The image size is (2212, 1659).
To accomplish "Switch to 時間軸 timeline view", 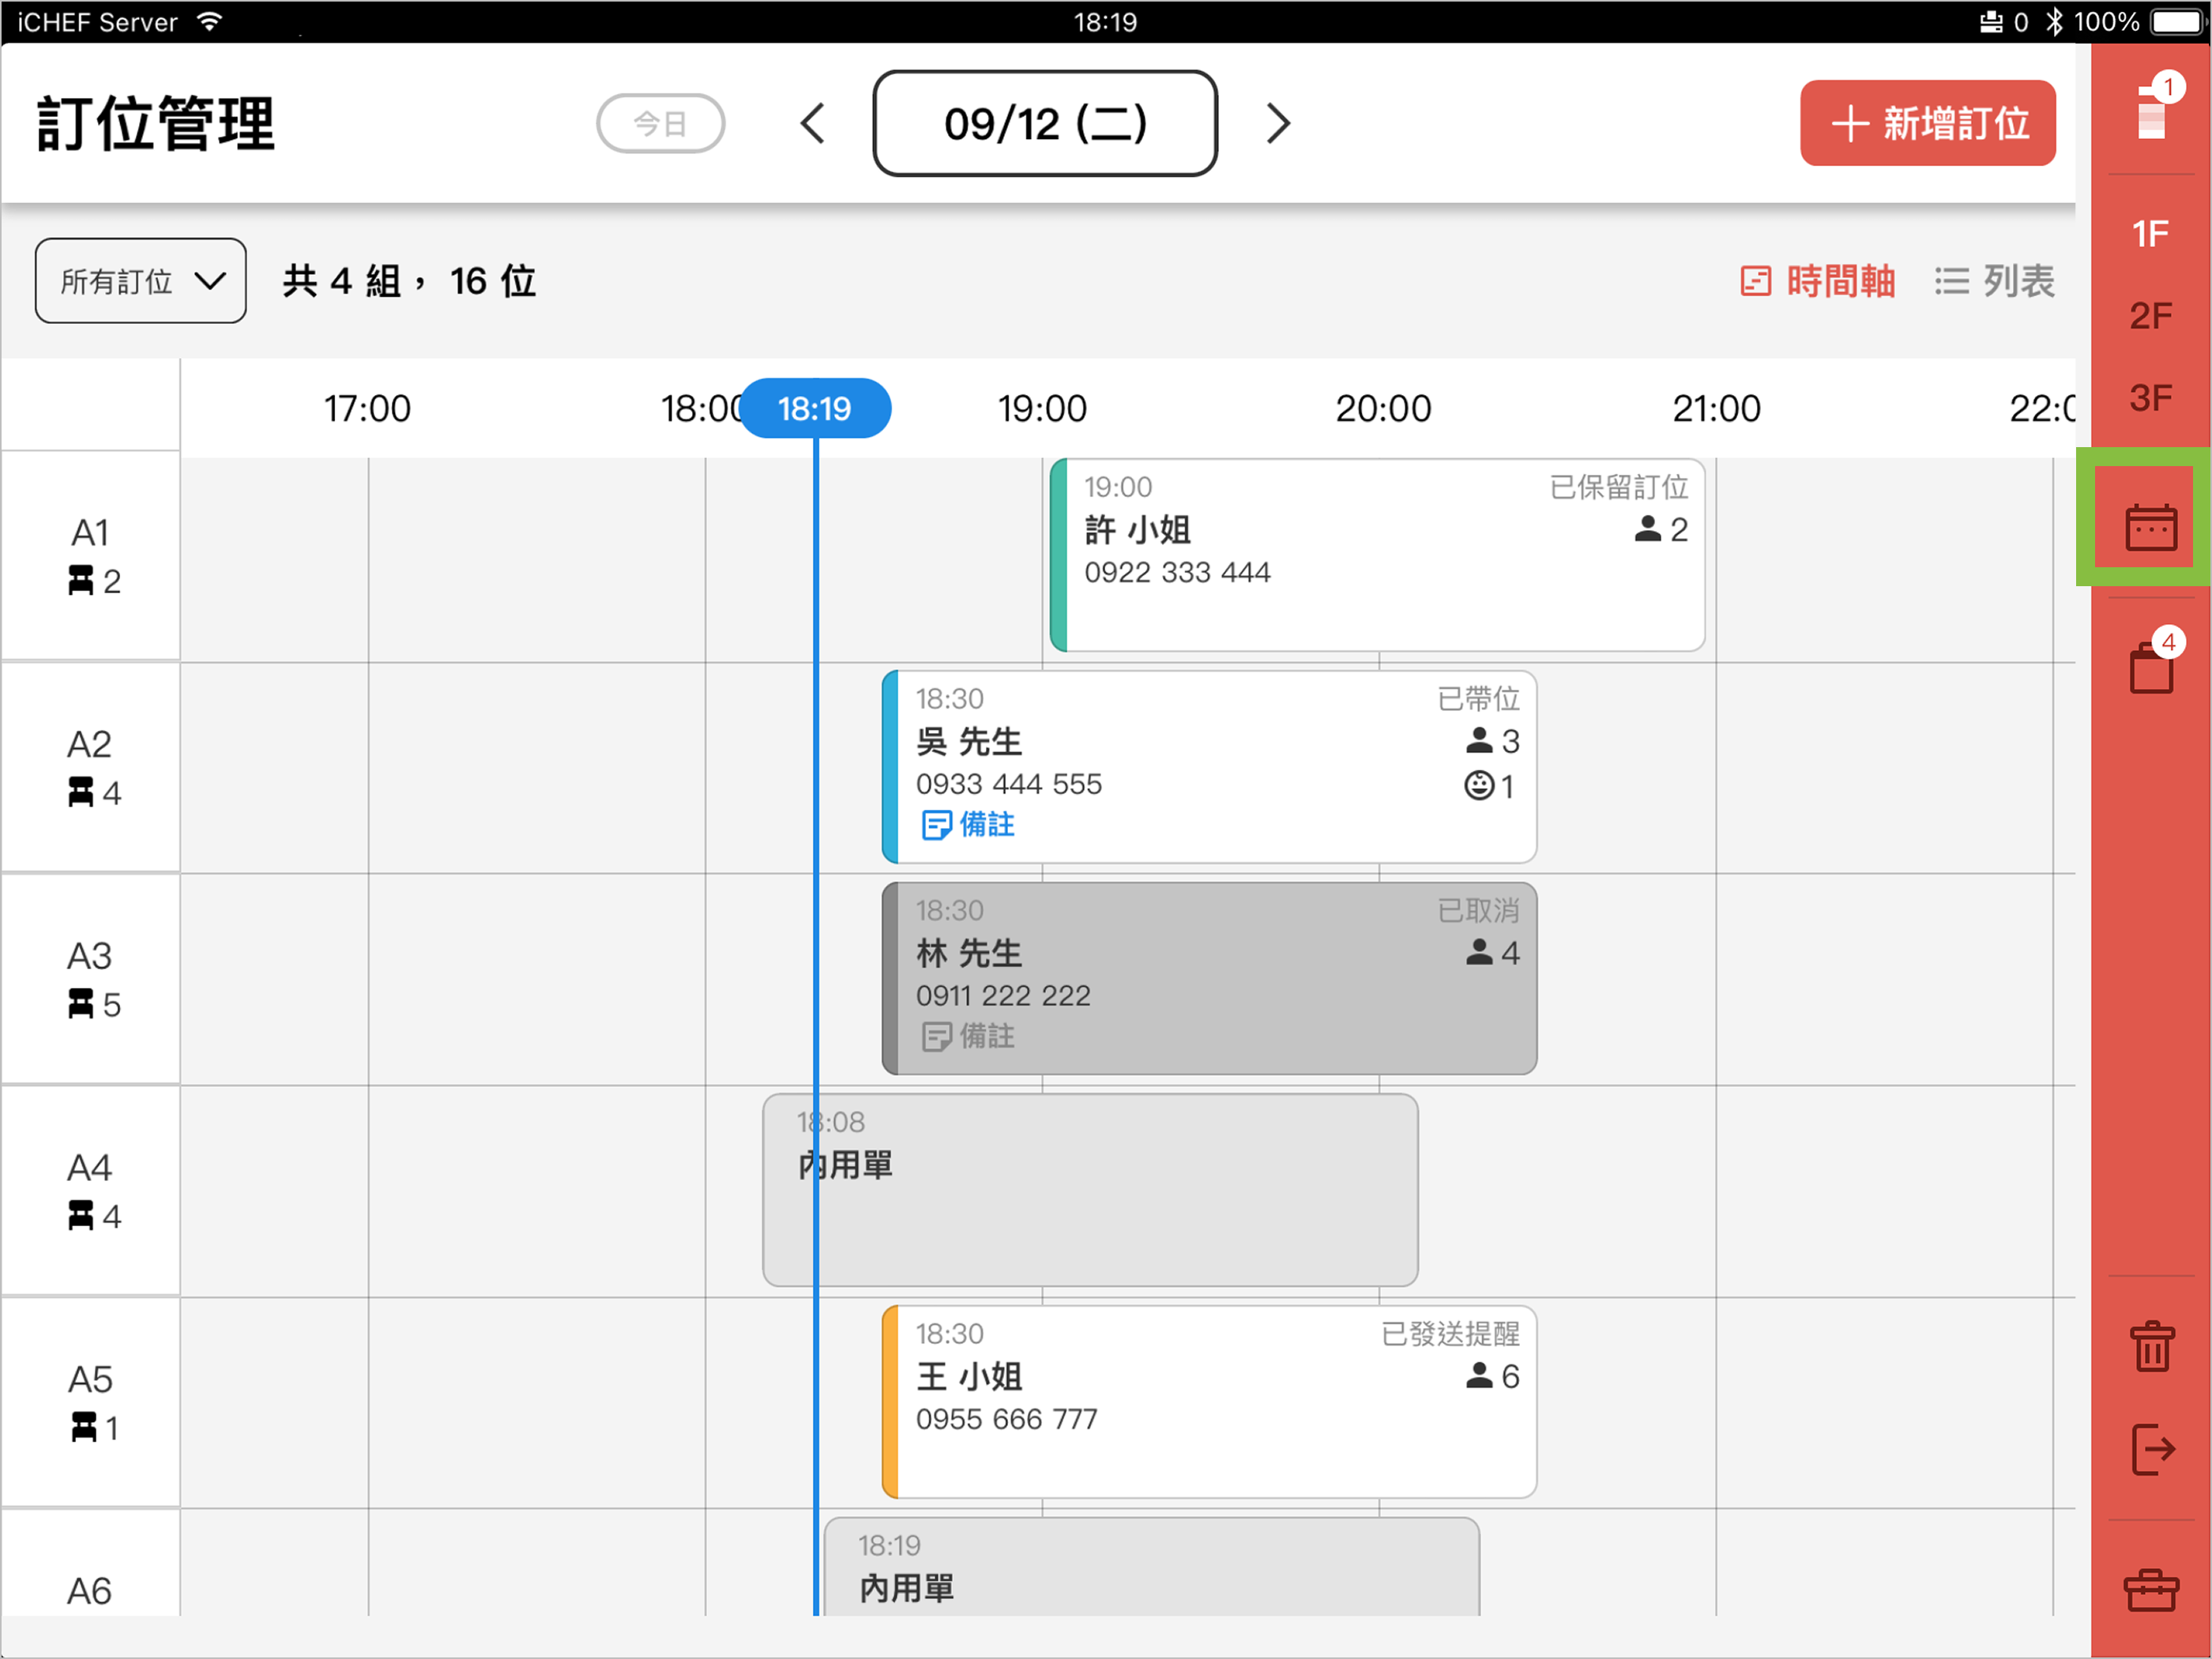I will 1817,281.
